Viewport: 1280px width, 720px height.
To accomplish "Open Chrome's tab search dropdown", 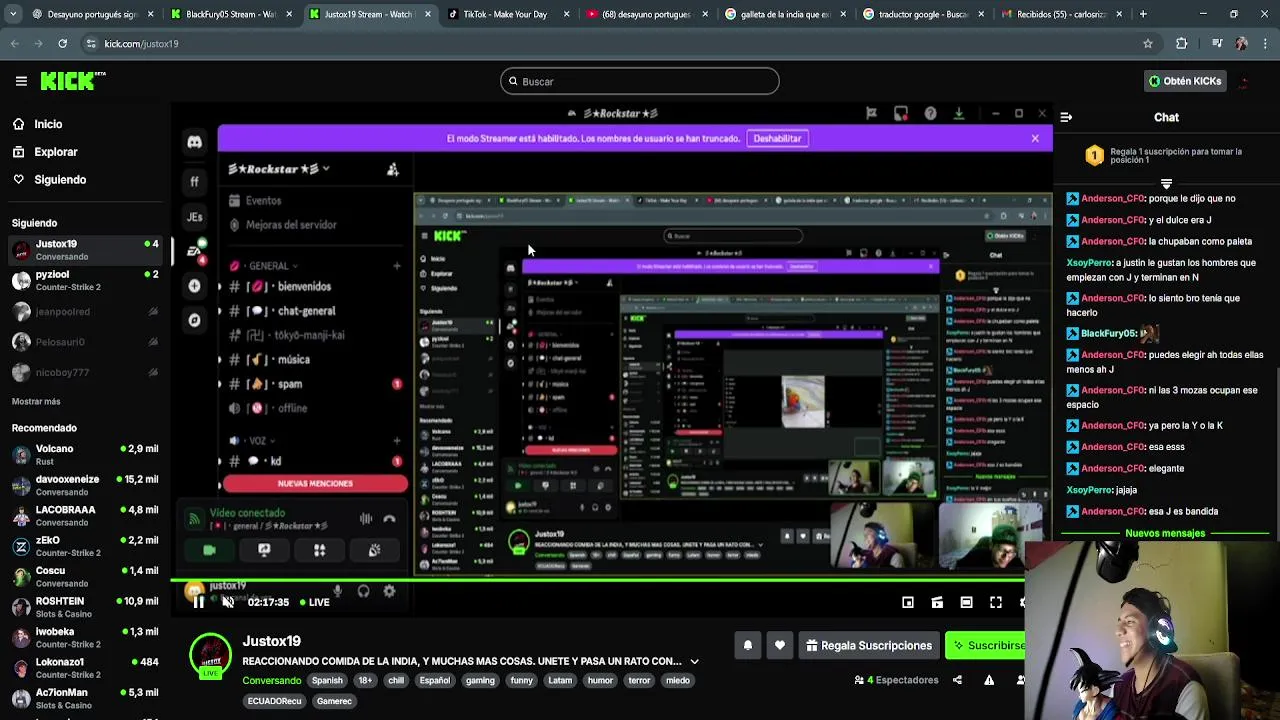I will click(x=14, y=14).
